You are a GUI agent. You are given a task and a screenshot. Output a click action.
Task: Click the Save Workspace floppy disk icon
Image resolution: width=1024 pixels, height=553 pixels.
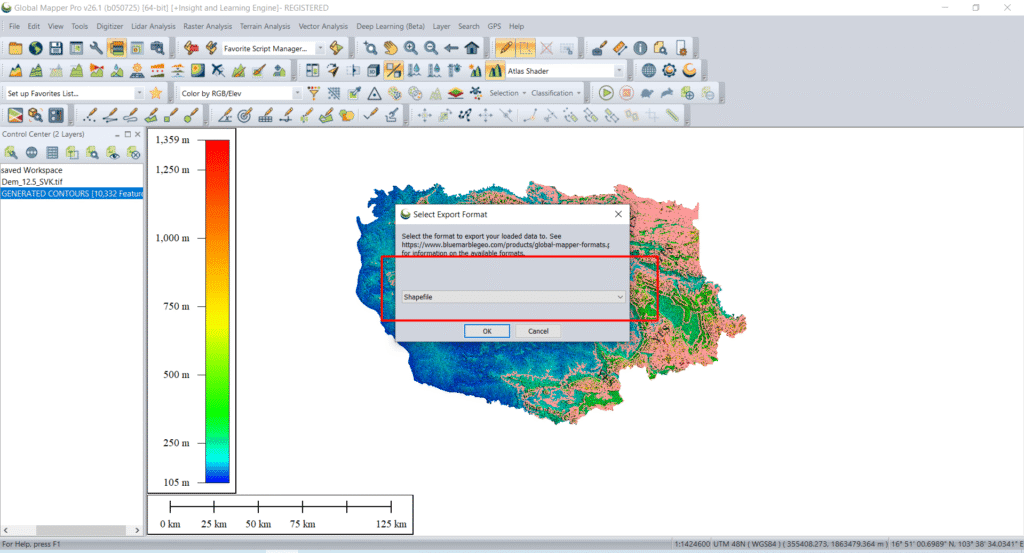pos(56,48)
